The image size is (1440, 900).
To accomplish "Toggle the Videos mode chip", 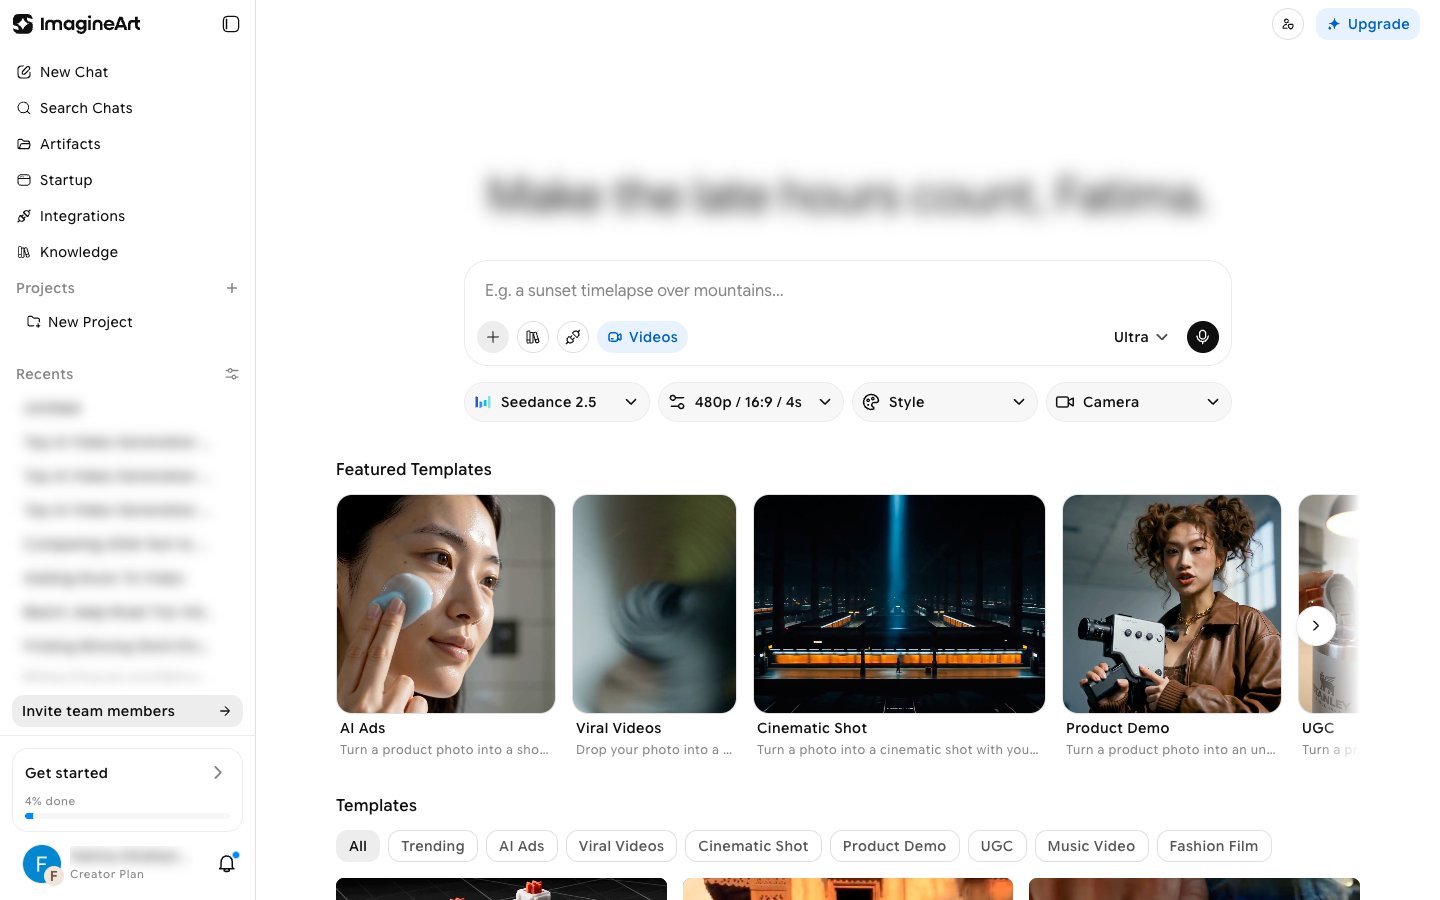I will pyautogui.click(x=643, y=337).
